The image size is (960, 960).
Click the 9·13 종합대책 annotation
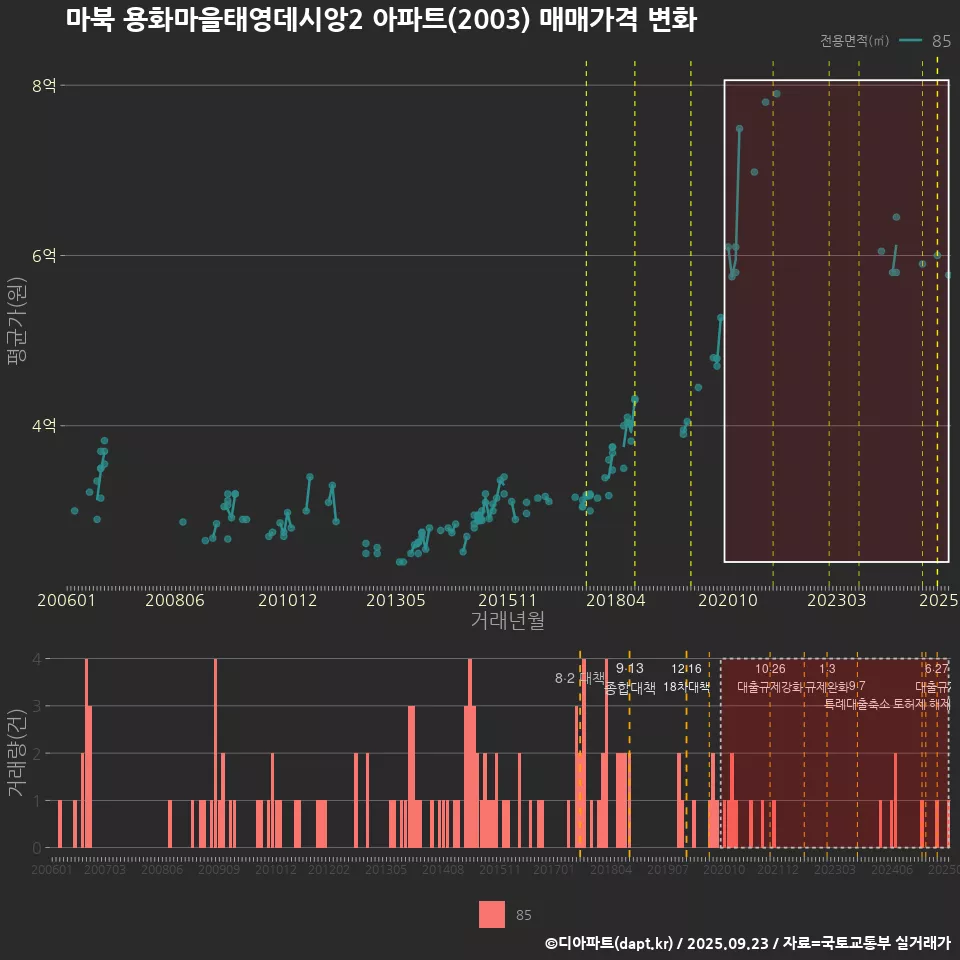(x=630, y=678)
